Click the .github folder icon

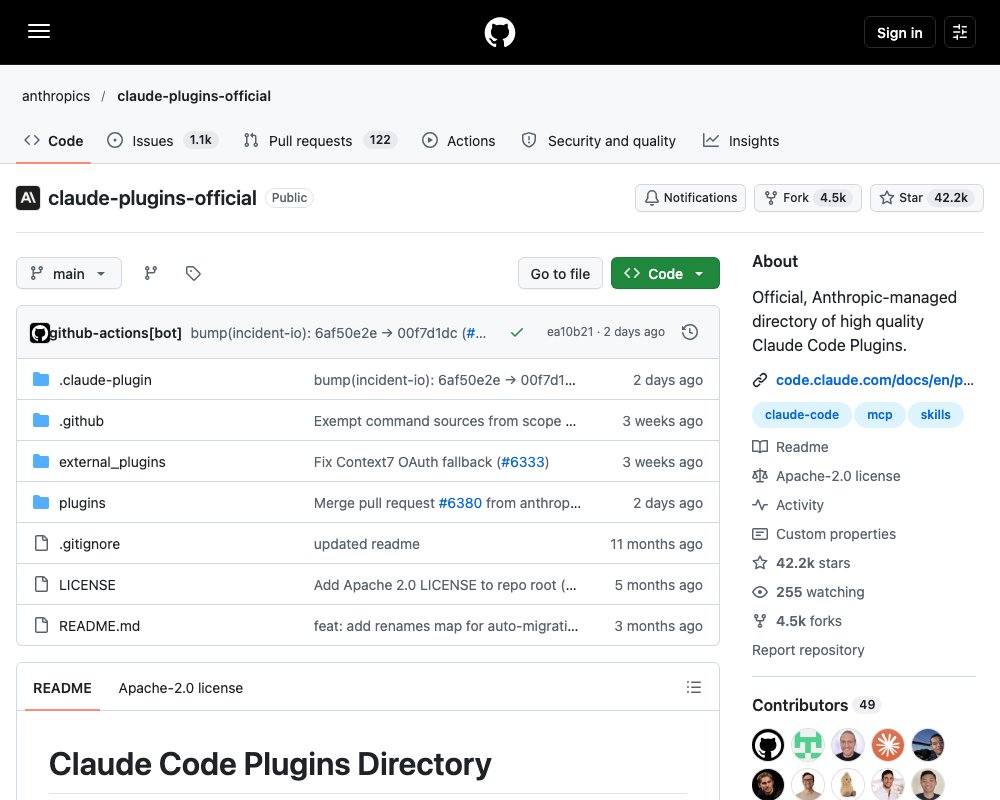pyautogui.click(x=41, y=420)
